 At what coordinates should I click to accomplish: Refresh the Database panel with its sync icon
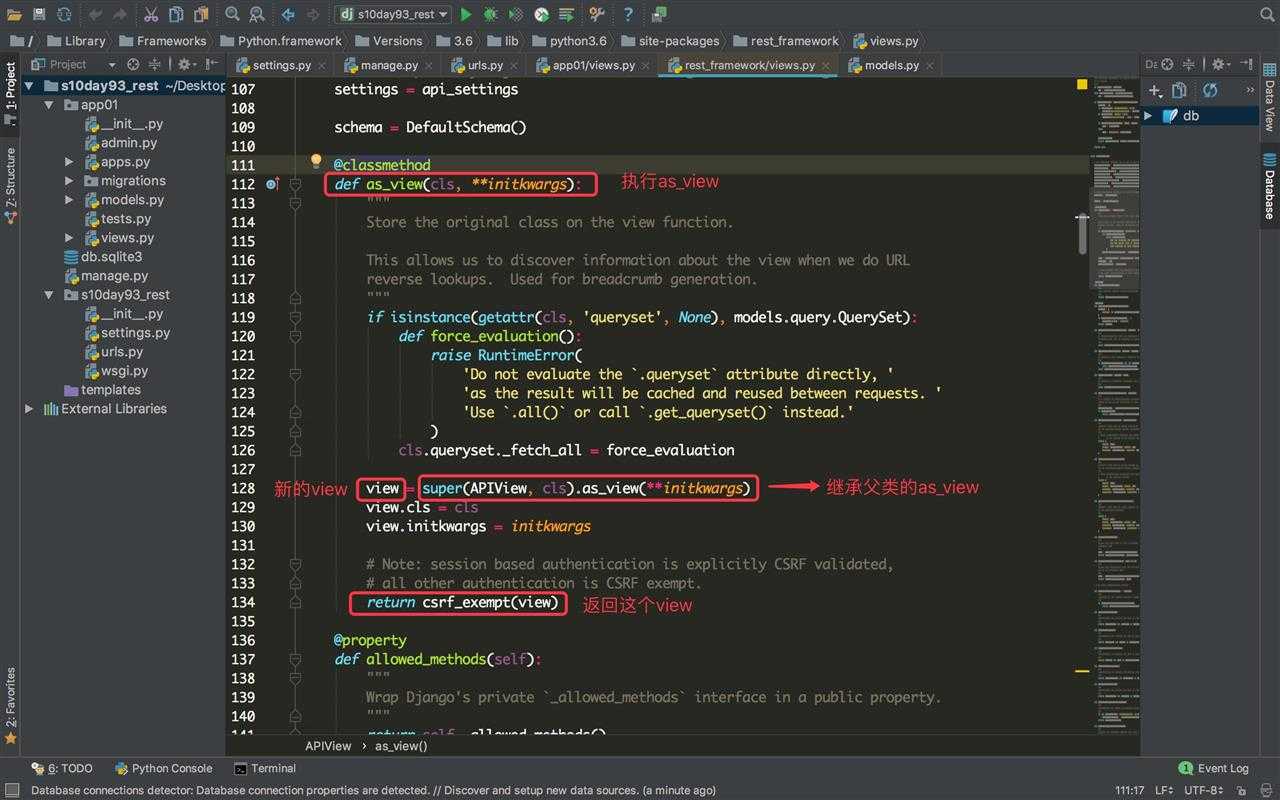point(1210,90)
